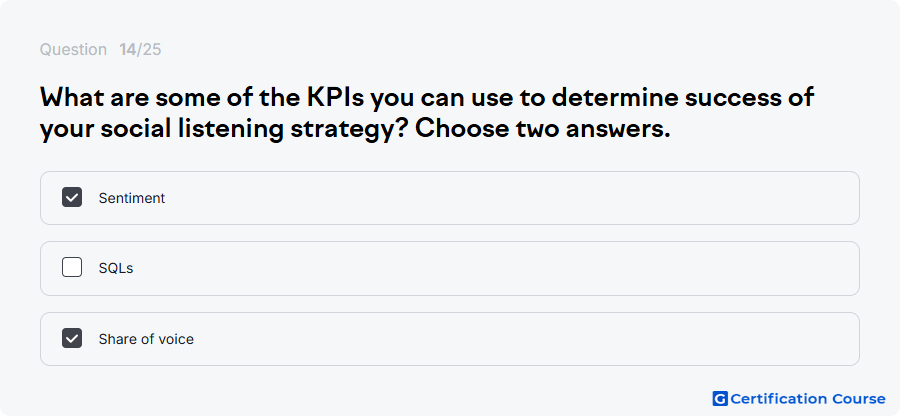This screenshot has height=416, width=900.
Task: Tick the SQLs checkbox
Action: click(x=72, y=267)
